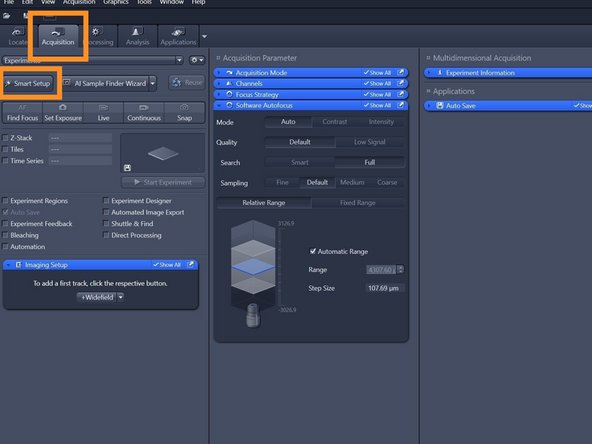Undock the Imaging Setup panel
The width and height of the screenshot is (592, 444).
pyautogui.click(x=191, y=265)
